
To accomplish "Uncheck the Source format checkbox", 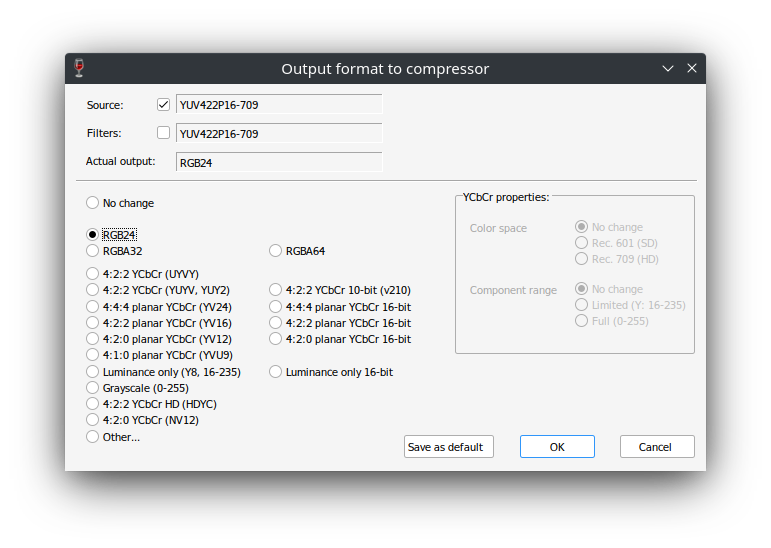I will pyautogui.click(x=163, y=104).
